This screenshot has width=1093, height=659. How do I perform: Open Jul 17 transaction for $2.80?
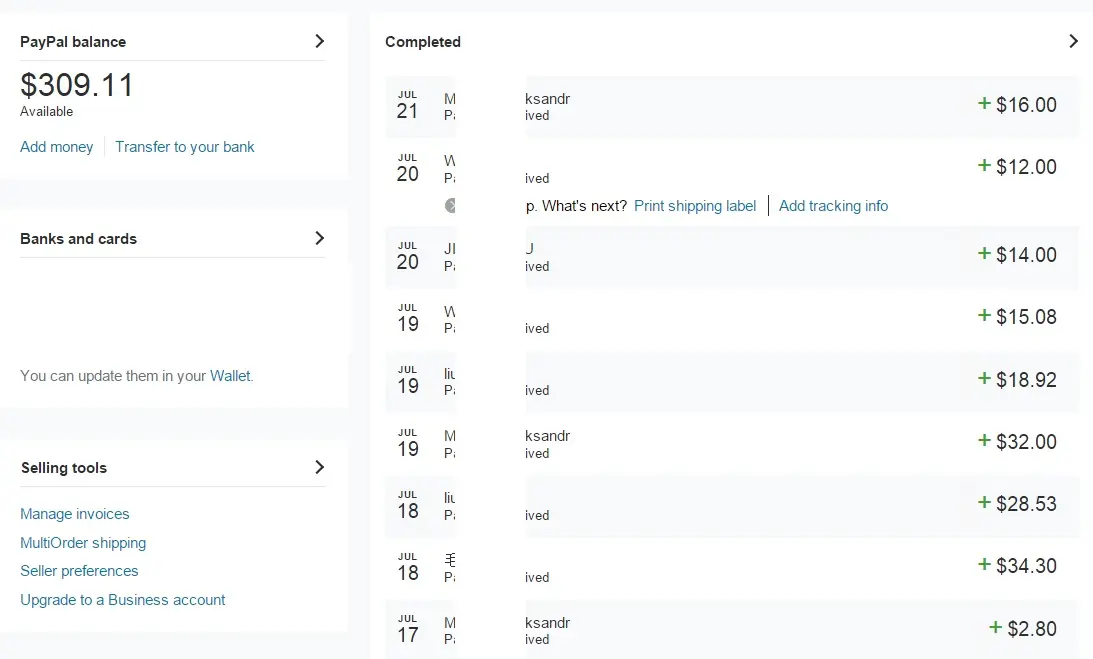(732, 629)
